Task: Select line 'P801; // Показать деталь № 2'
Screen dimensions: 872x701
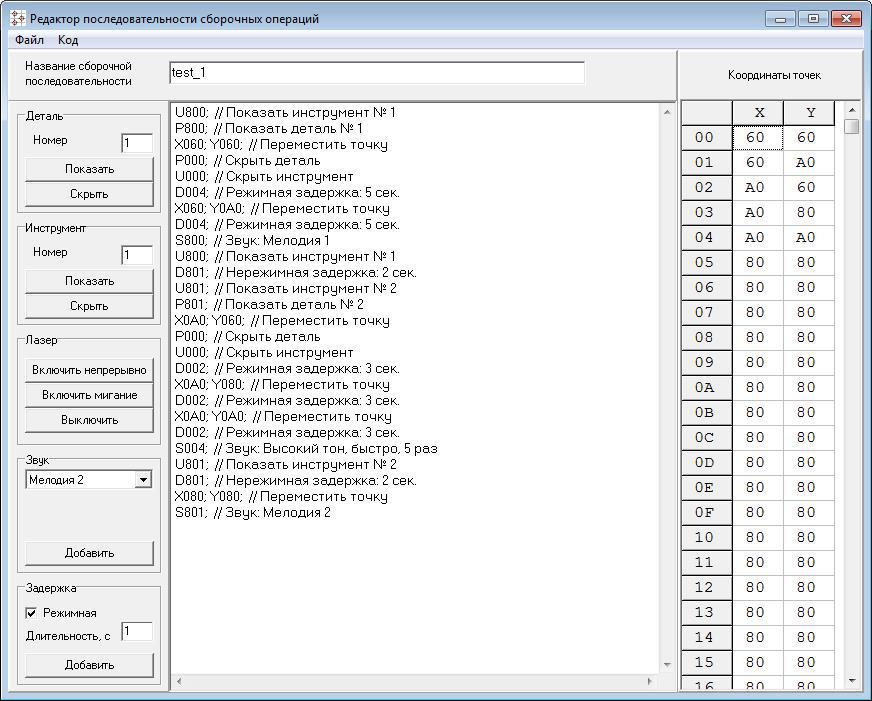Action: pos(269,305)
